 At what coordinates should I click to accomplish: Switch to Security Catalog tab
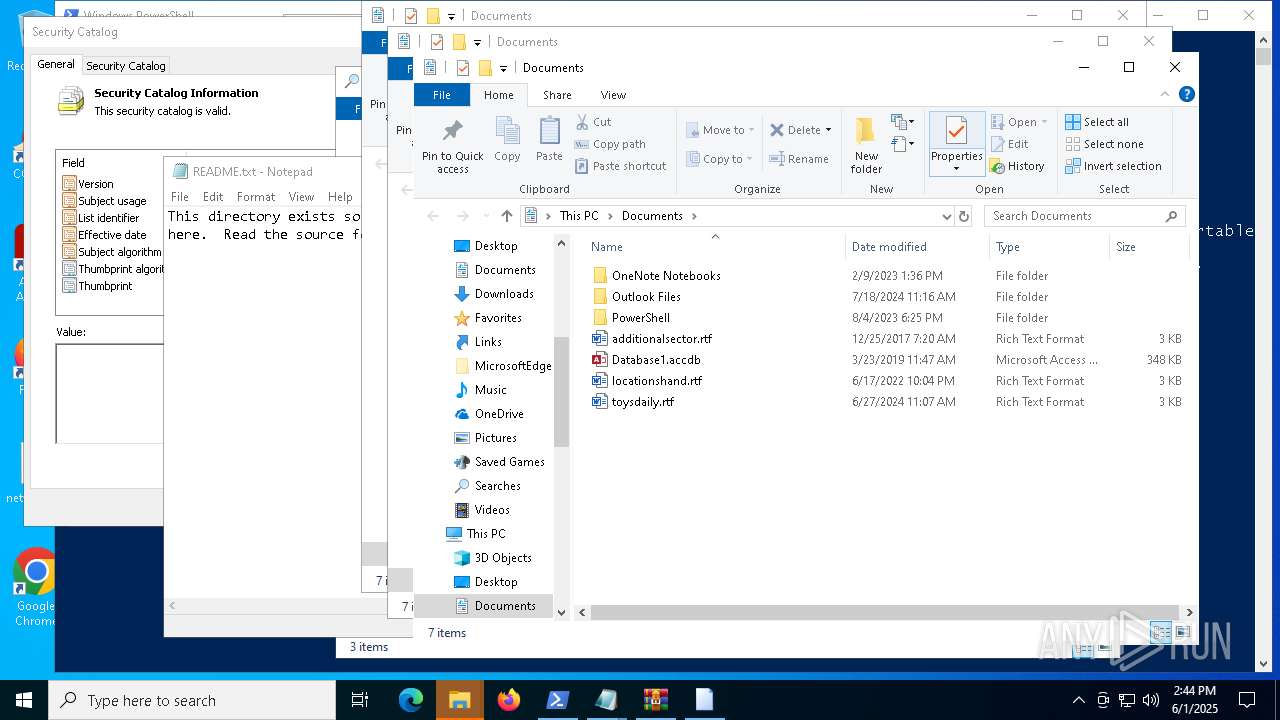(x=126, y=66)
